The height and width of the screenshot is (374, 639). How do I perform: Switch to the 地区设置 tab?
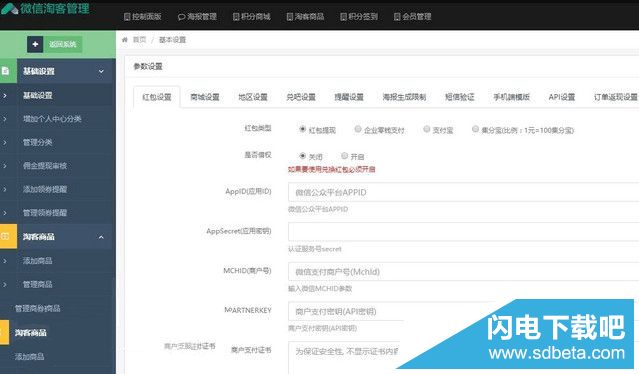click(x=253, y=97)
